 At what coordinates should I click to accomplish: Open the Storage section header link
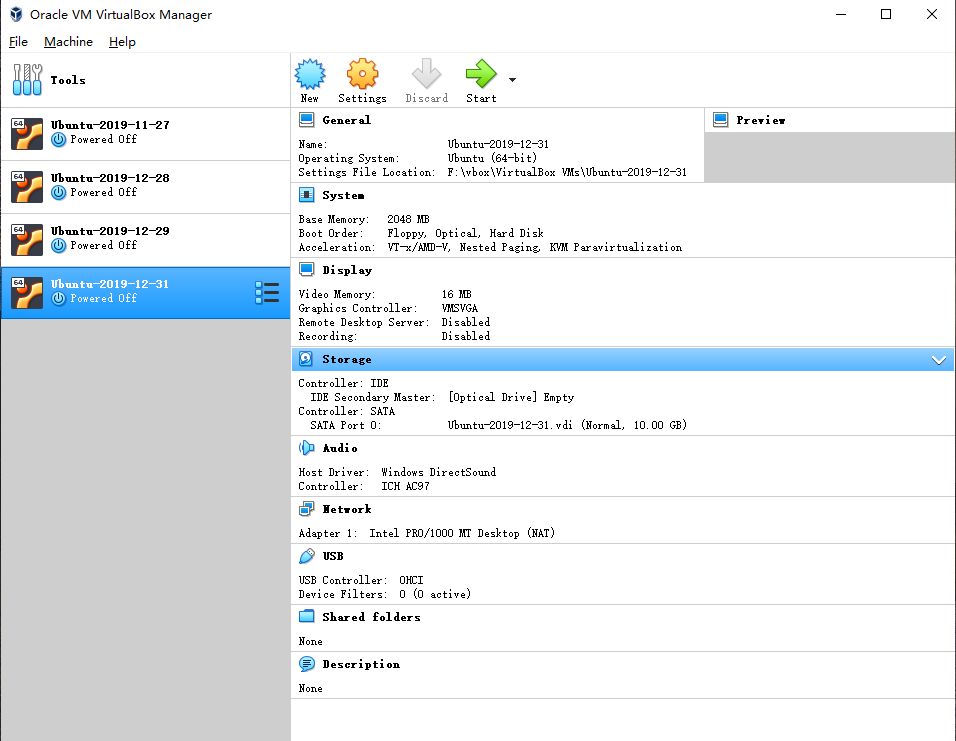click(346, 359)
